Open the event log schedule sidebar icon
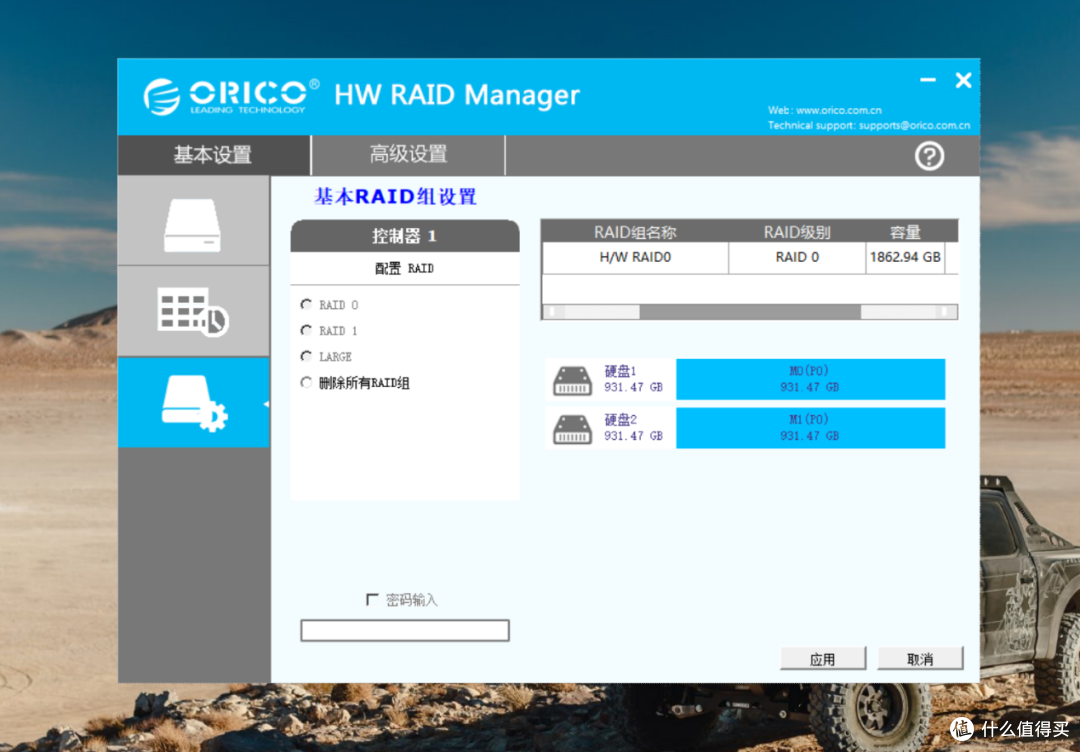 tap(193, 311)
